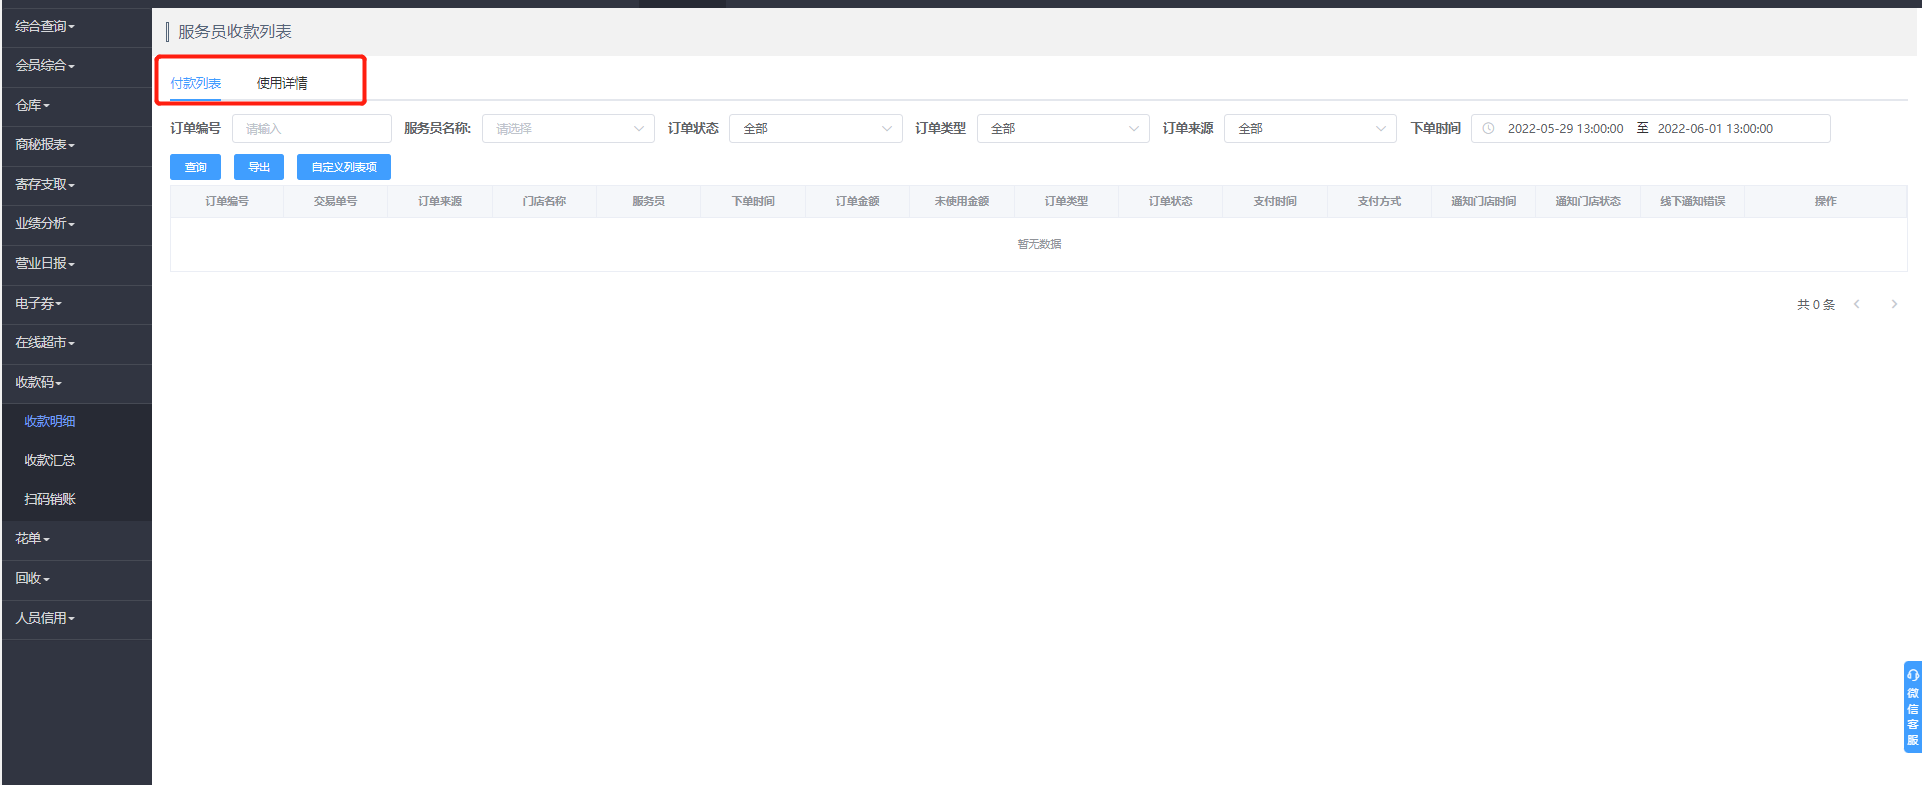Screen dimensions: 1922x785
Task: Click 订单金额 column header
Action: (x=857, y=201)
